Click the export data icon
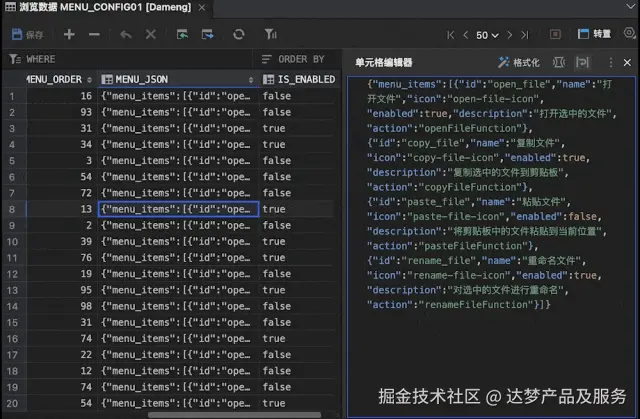Image resolution: width=640 pixels, height=419 pixels. pos(207,35)
